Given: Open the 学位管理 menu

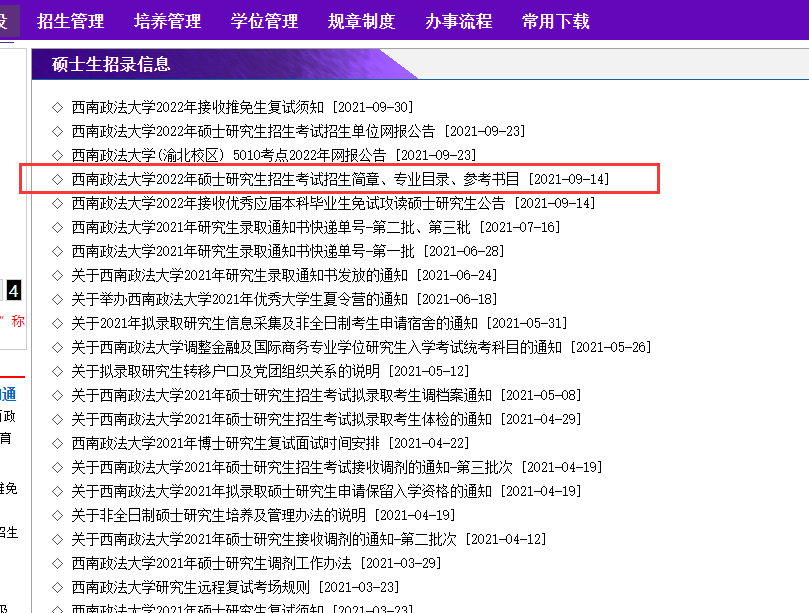Looking at the screenshot, I should click(265, 21).
